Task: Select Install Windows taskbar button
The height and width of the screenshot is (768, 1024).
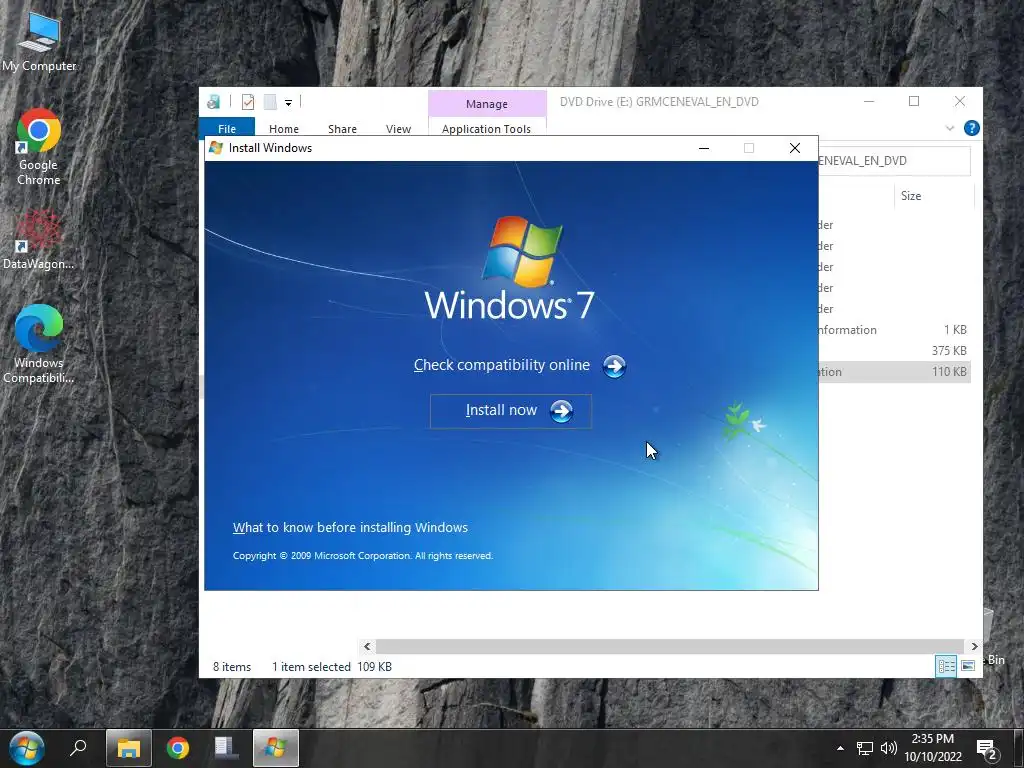Action: click(276, 748)
